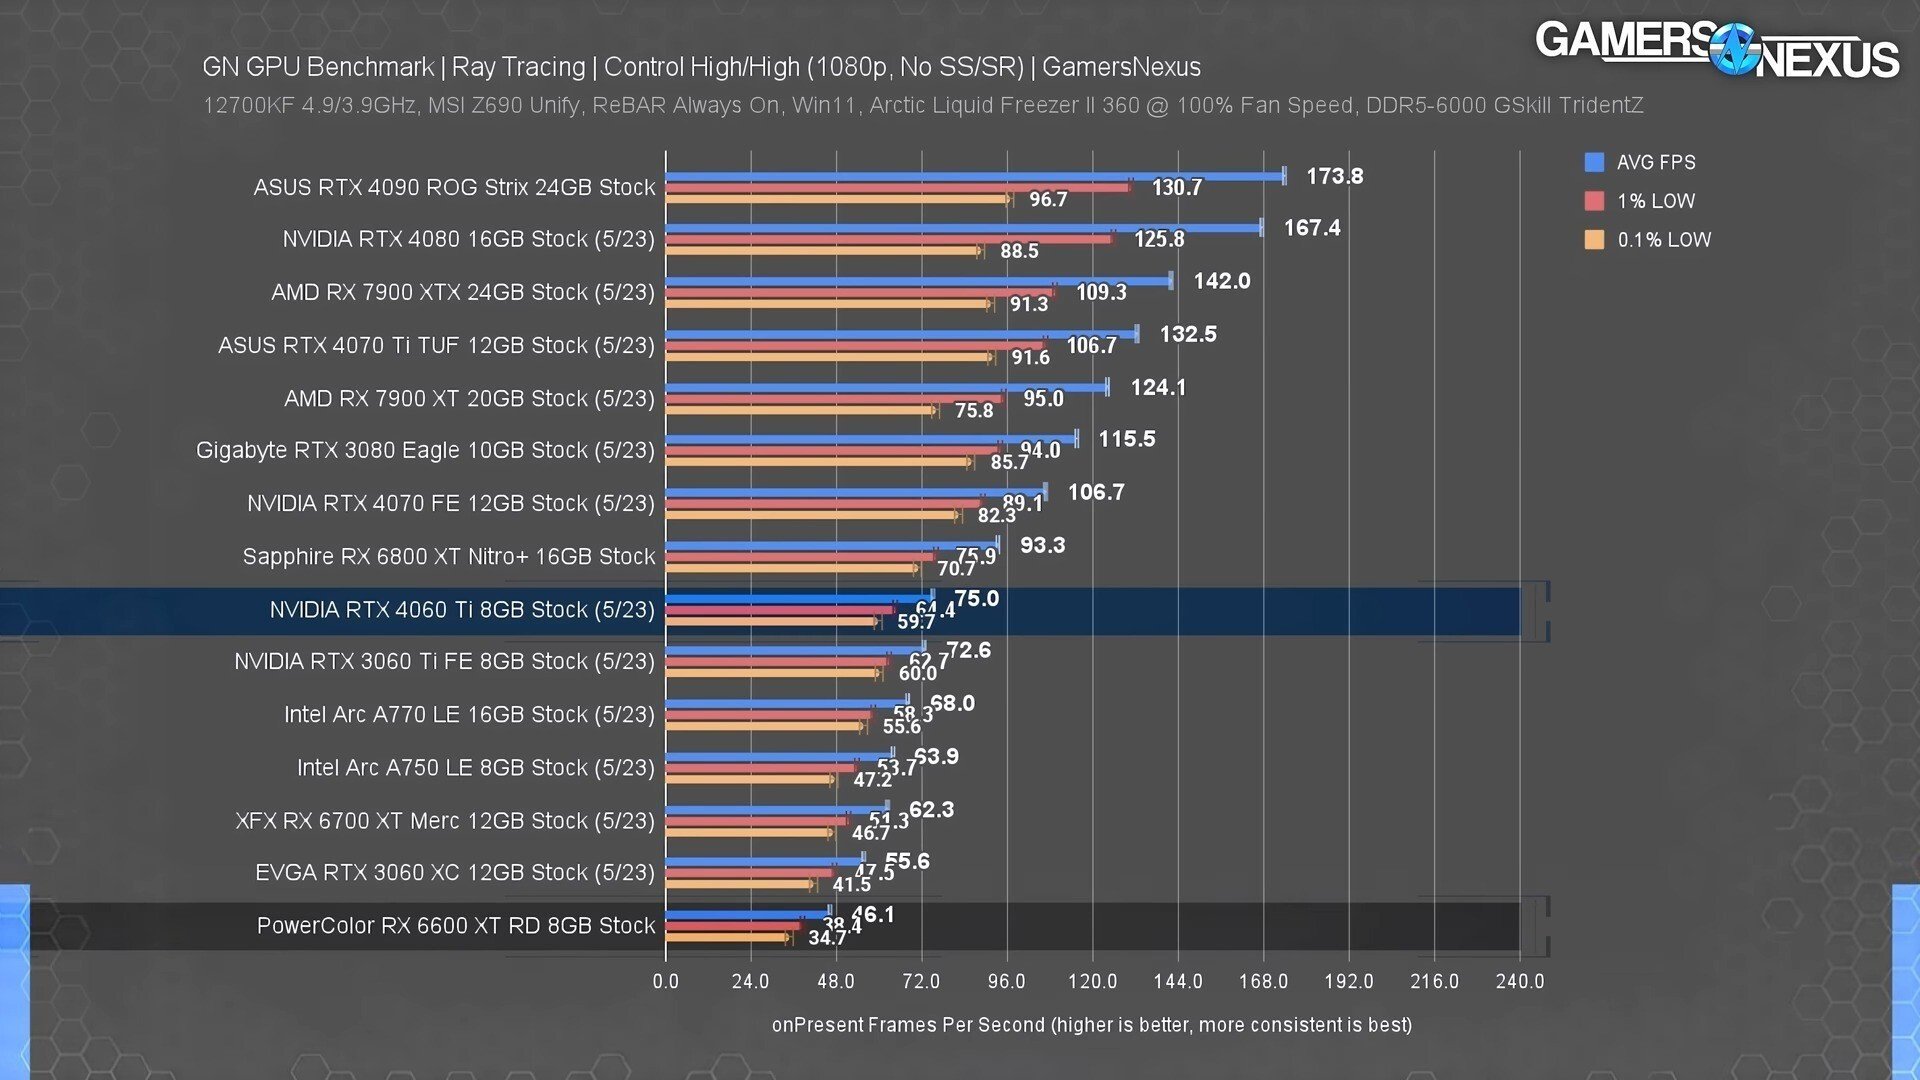This screenshot has width=1920, height=1080.
Task: Click the 144.0 x-axis tick label
Action: click(1178, 981)
